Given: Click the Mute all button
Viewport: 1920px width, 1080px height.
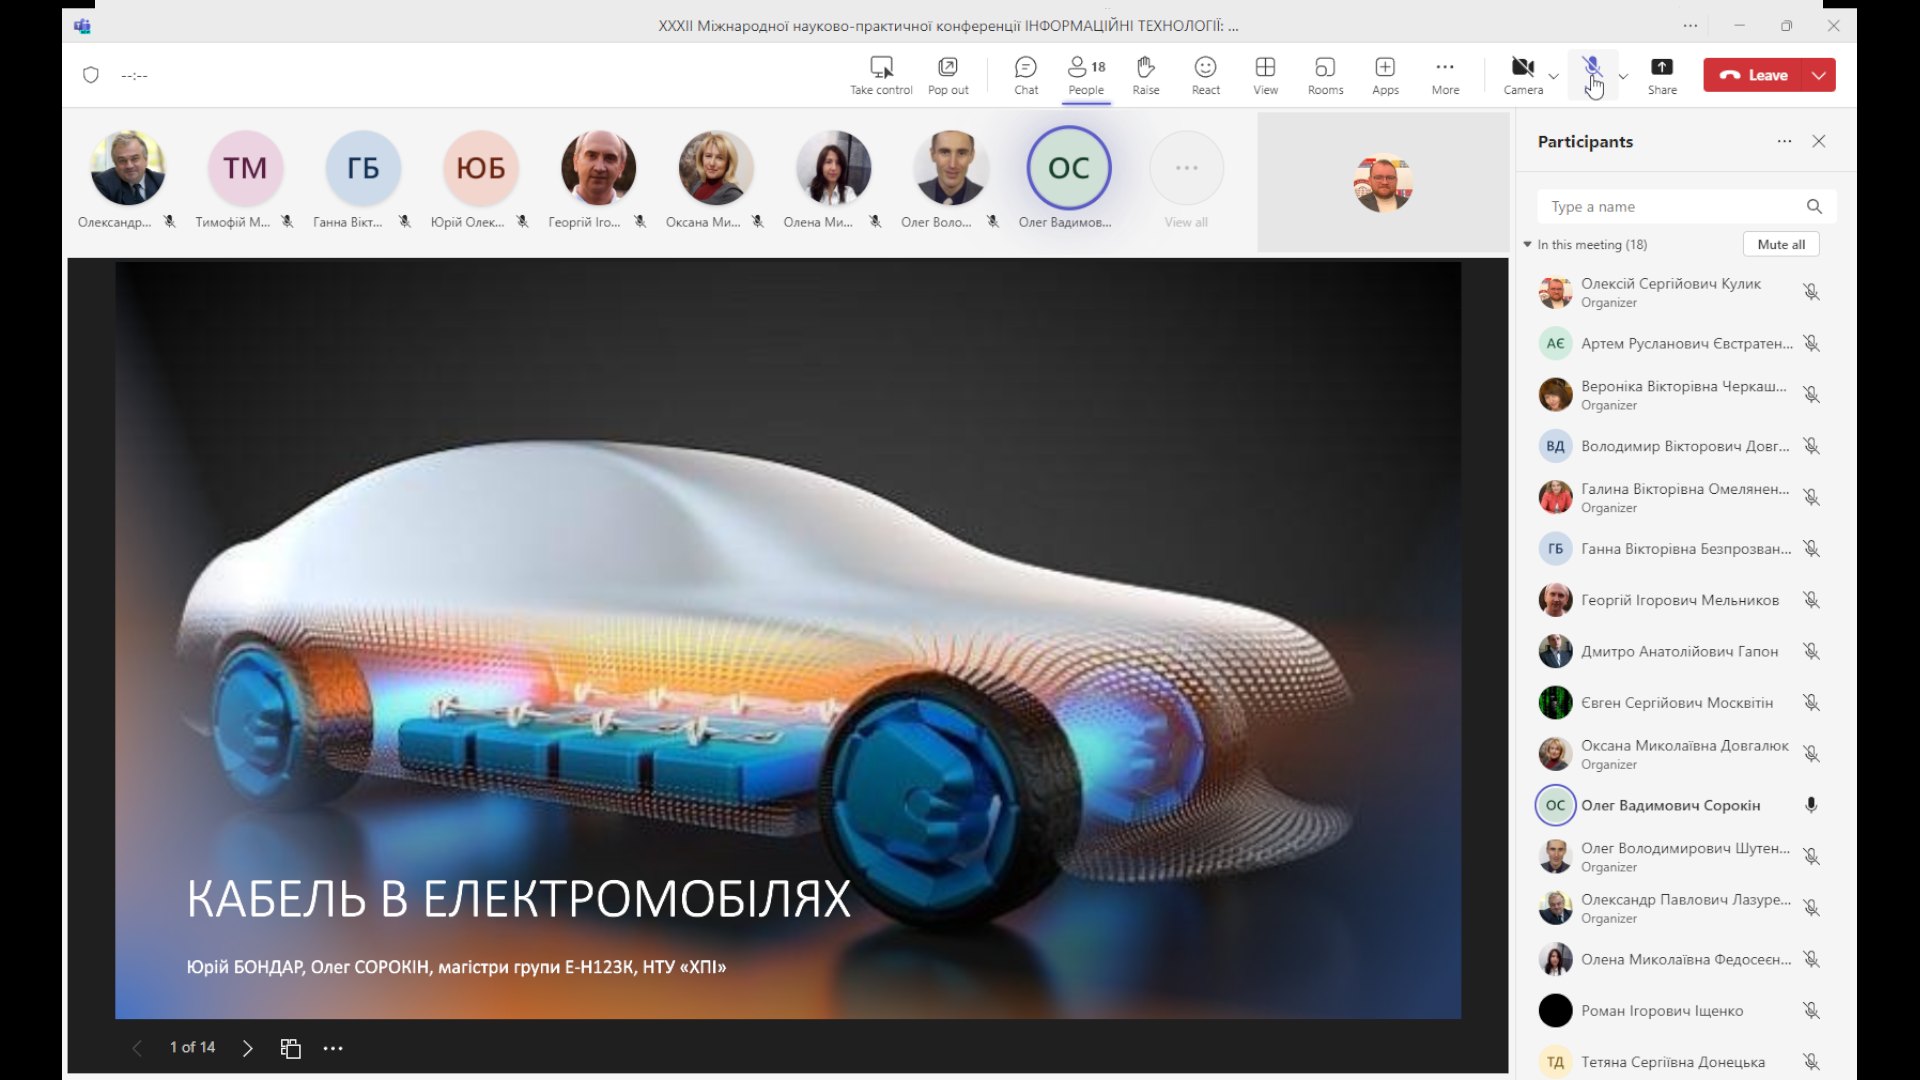Looking at the screenshot, I should pos(1781,244).
